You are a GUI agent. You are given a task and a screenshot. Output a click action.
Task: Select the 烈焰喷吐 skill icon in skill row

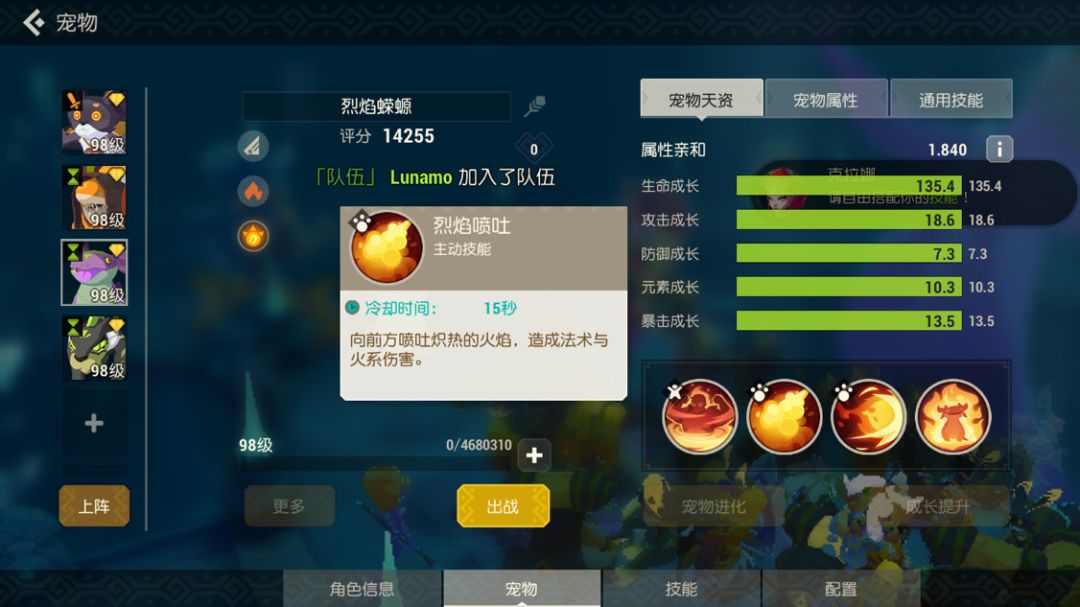pyautogui.click(x=784, y=417)
